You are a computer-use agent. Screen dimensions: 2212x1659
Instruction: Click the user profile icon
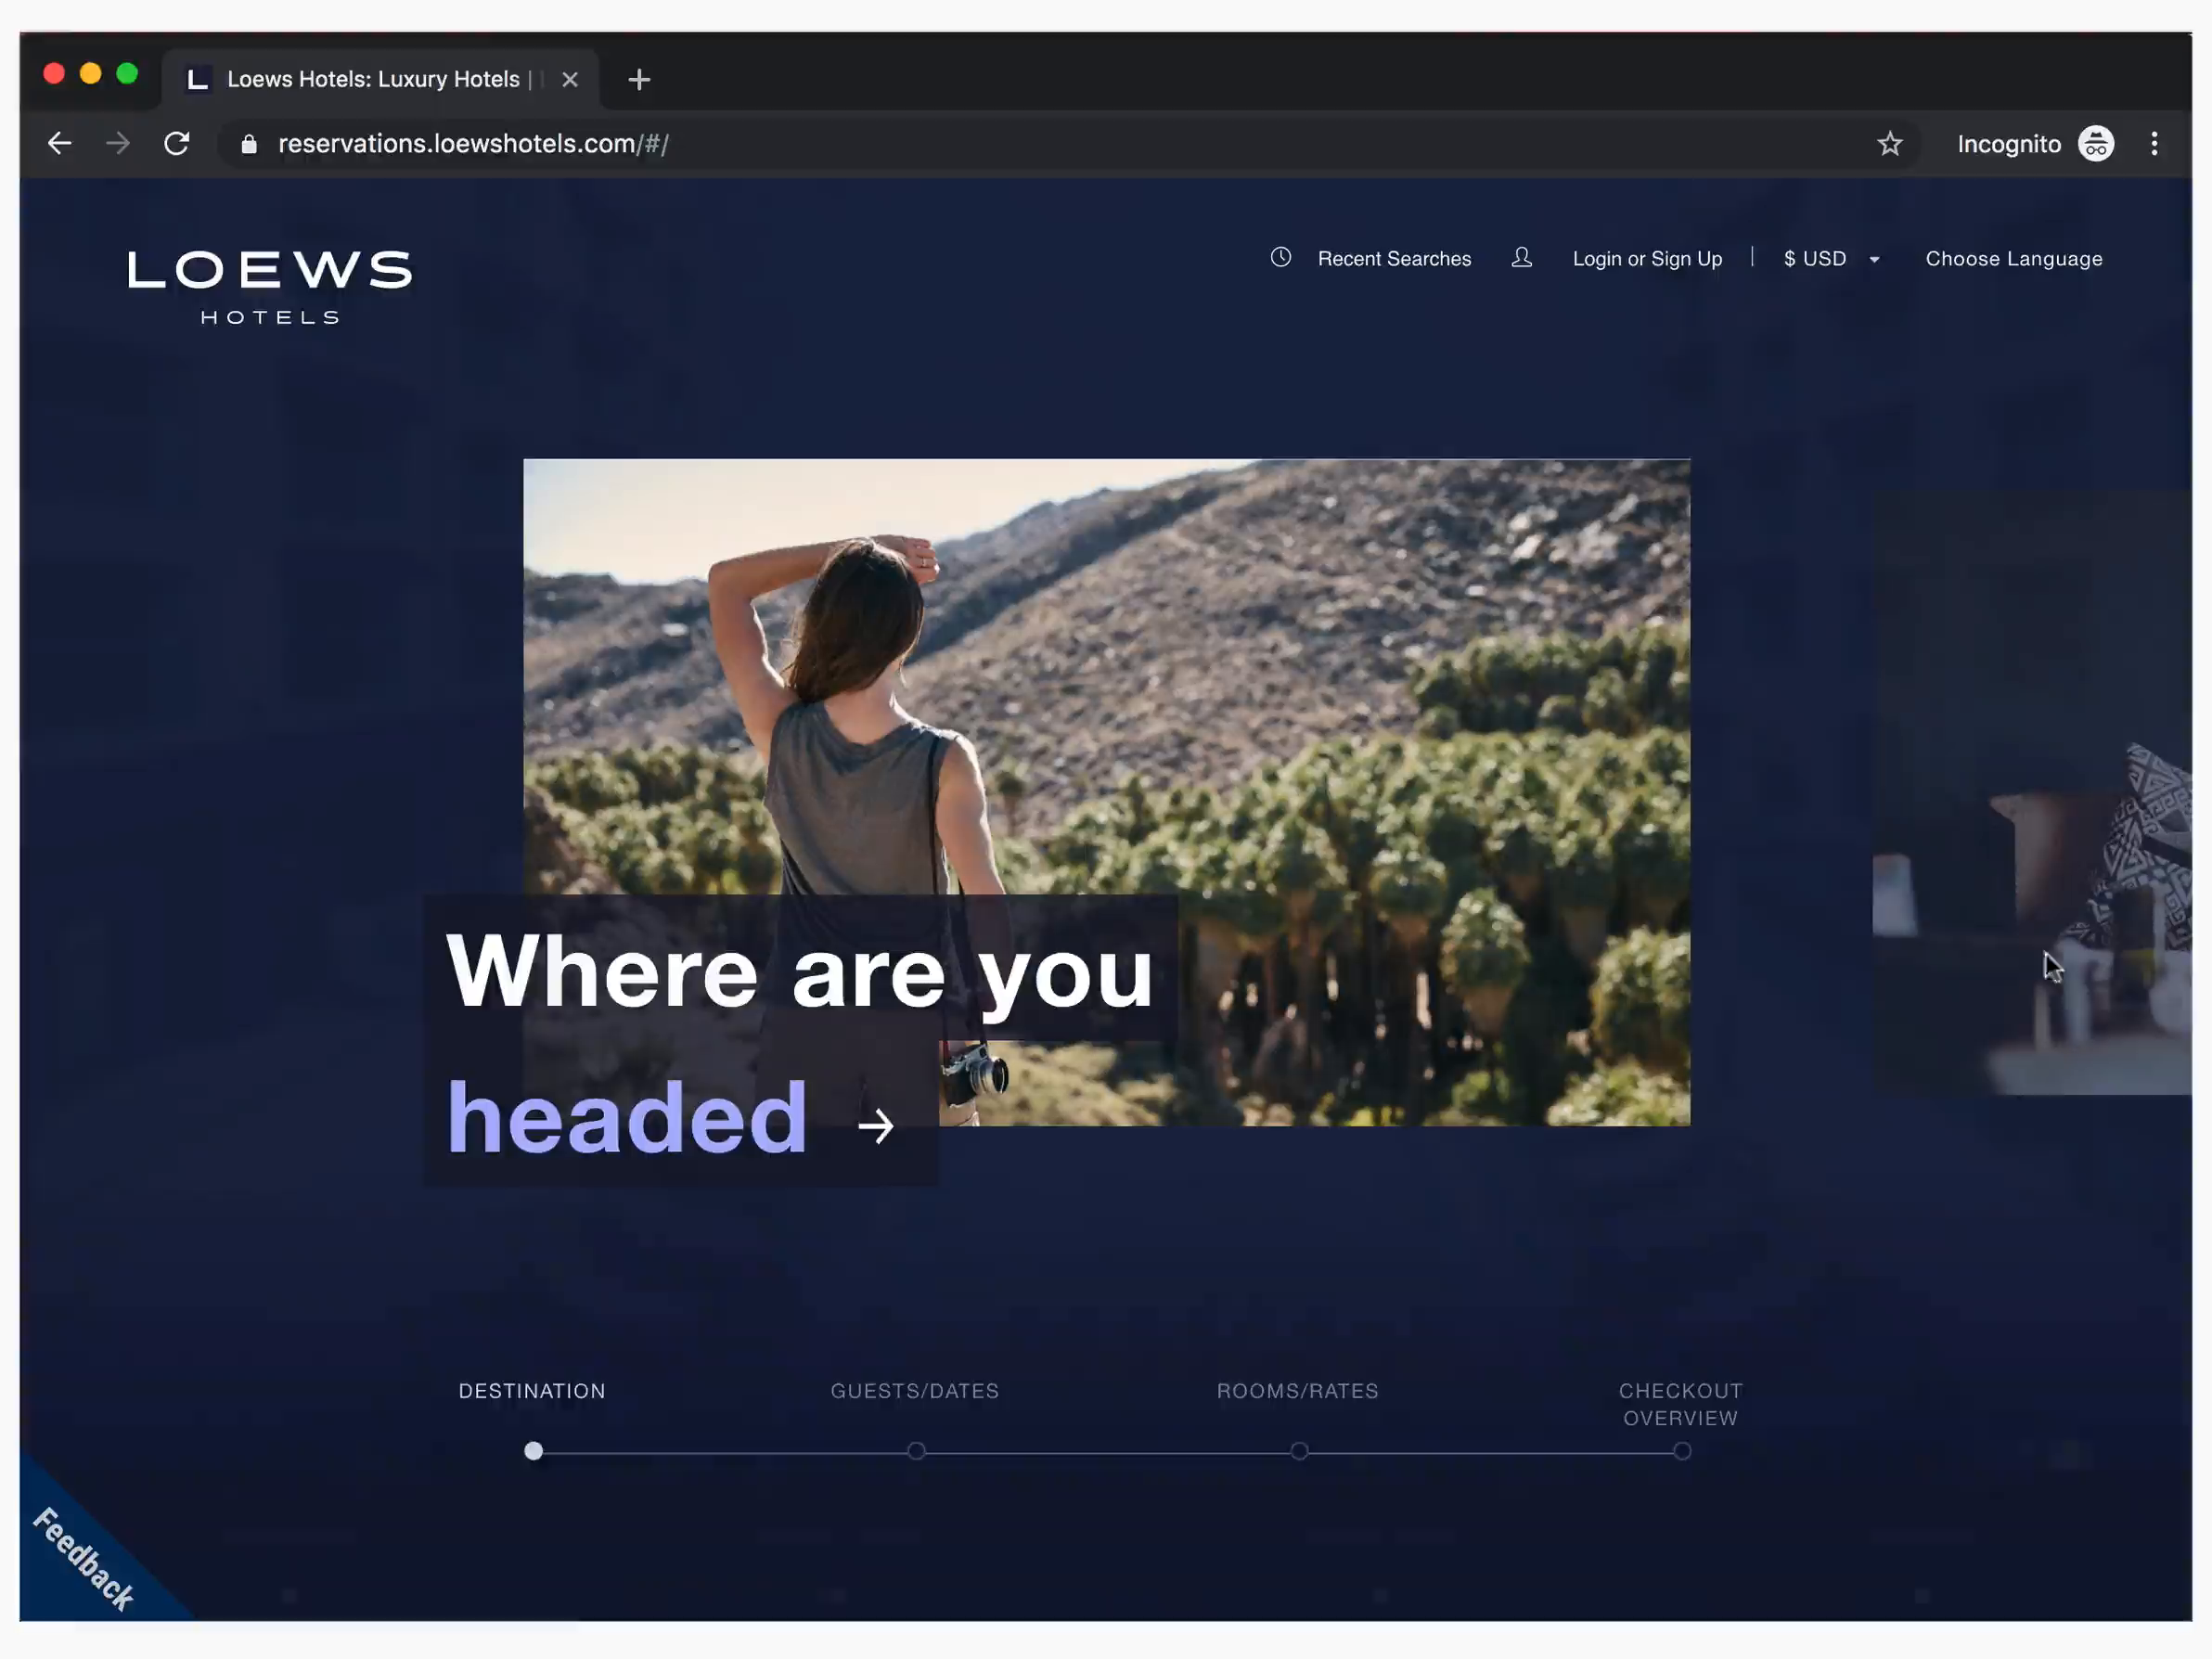coord(1521,258)
